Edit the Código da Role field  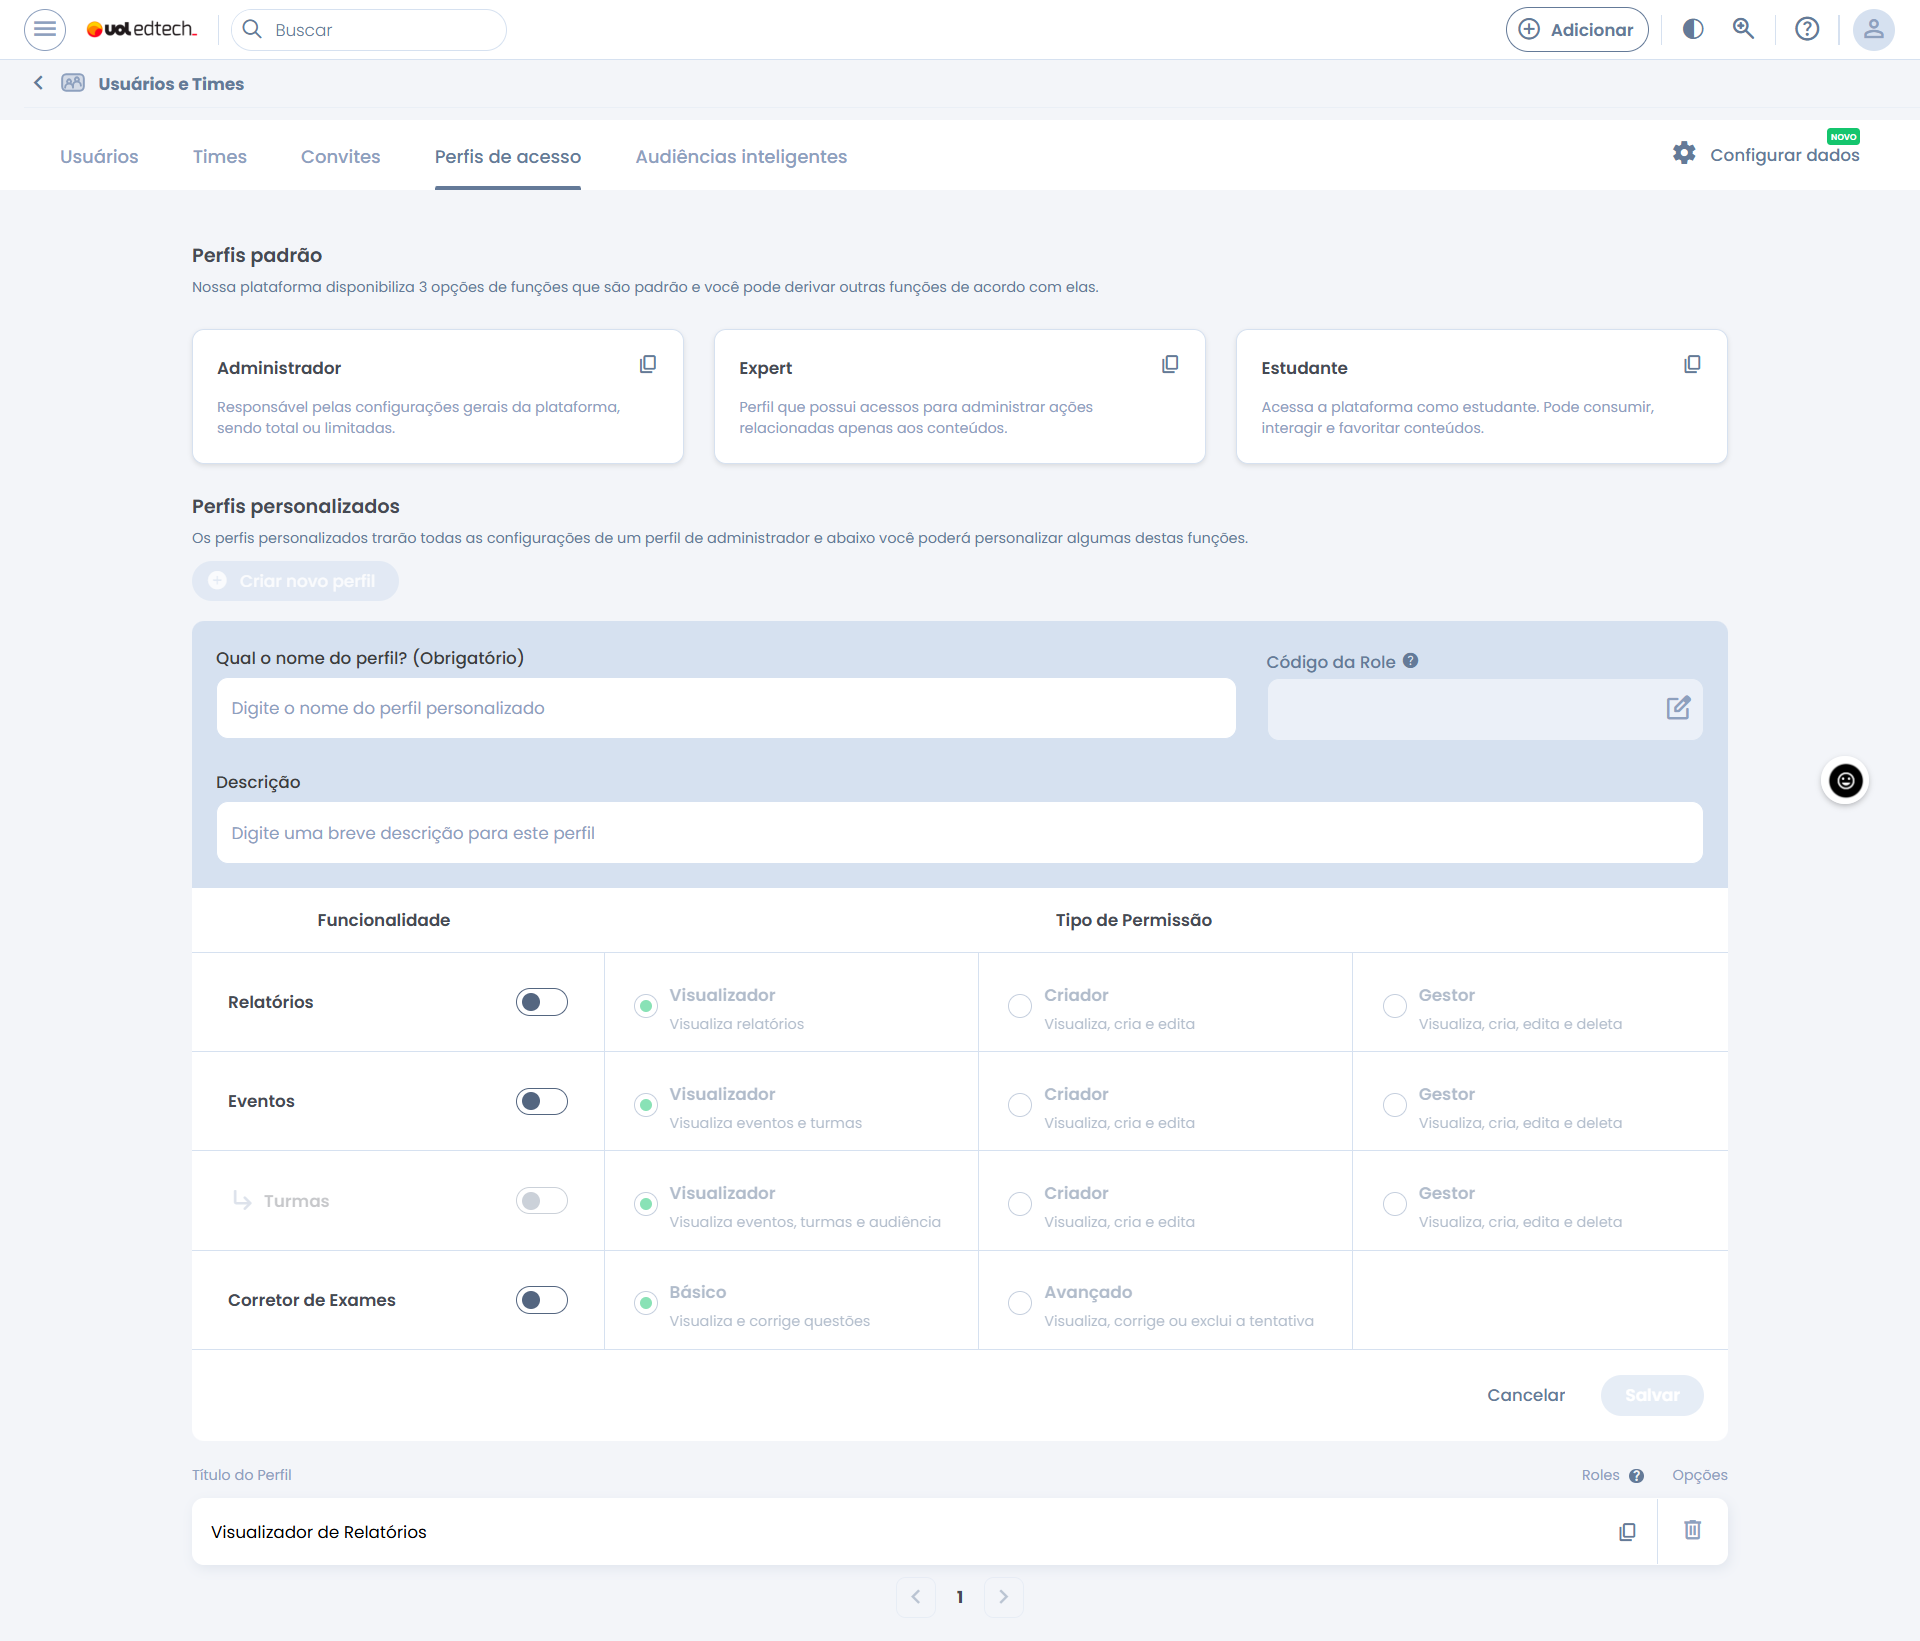tap(1678, 708)
